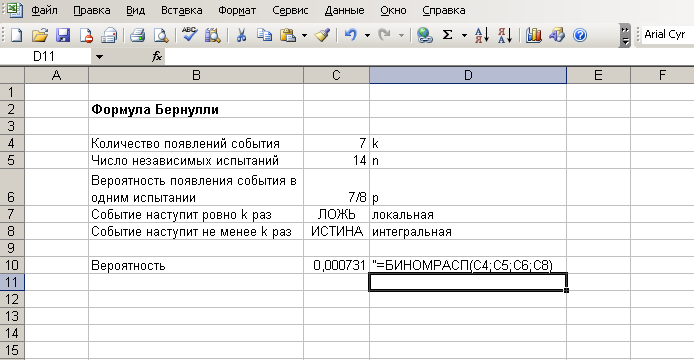The width and height of the screenshot is (694, 360).
Task: Open the Справка menu
Action: point(443,10)
